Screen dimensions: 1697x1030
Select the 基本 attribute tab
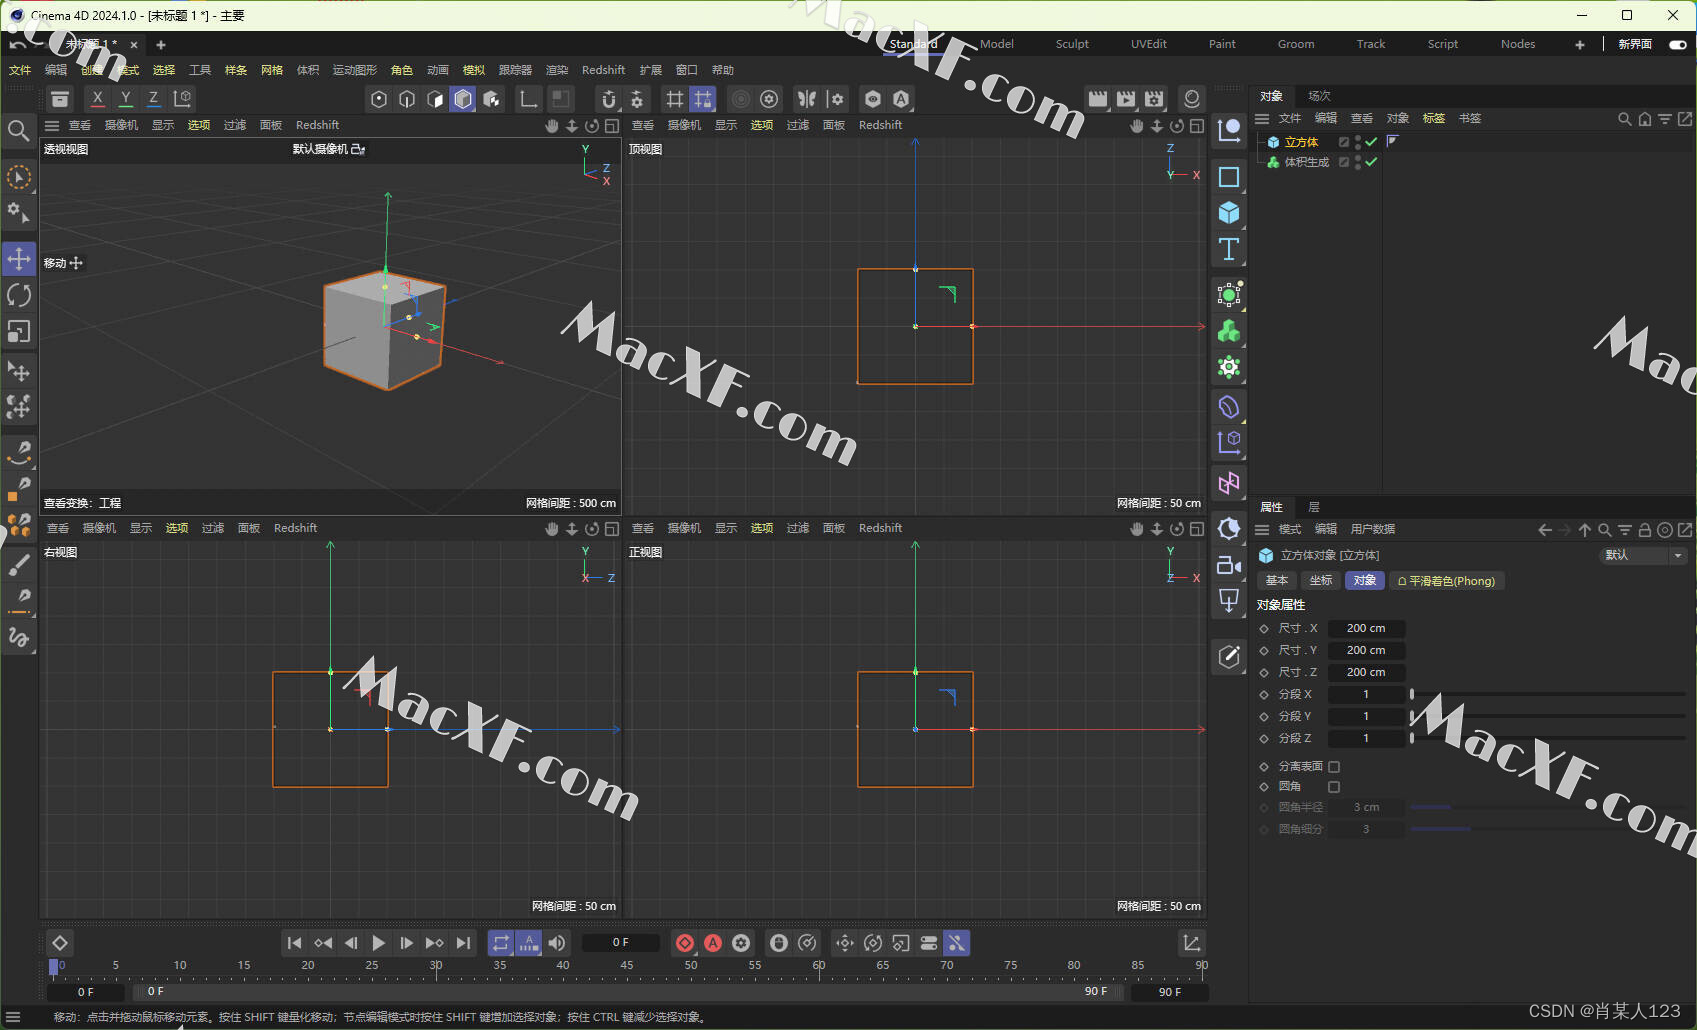1277,581
